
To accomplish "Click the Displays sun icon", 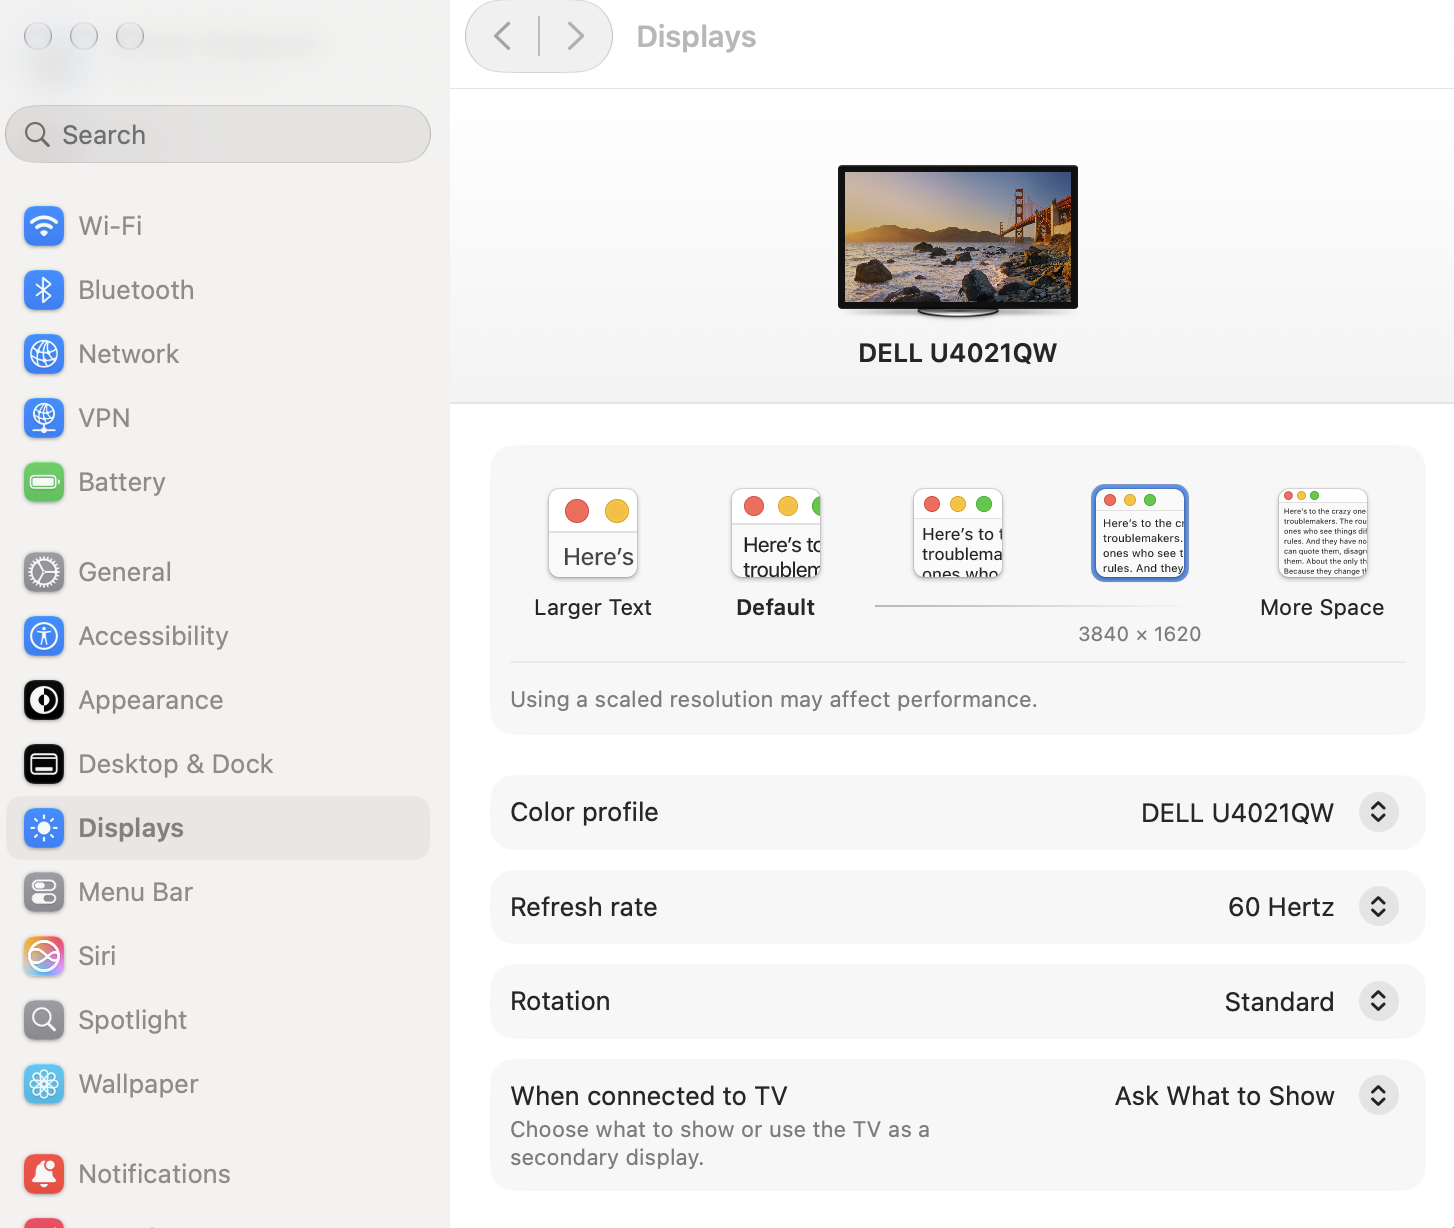I will click(x=44, y=828).
